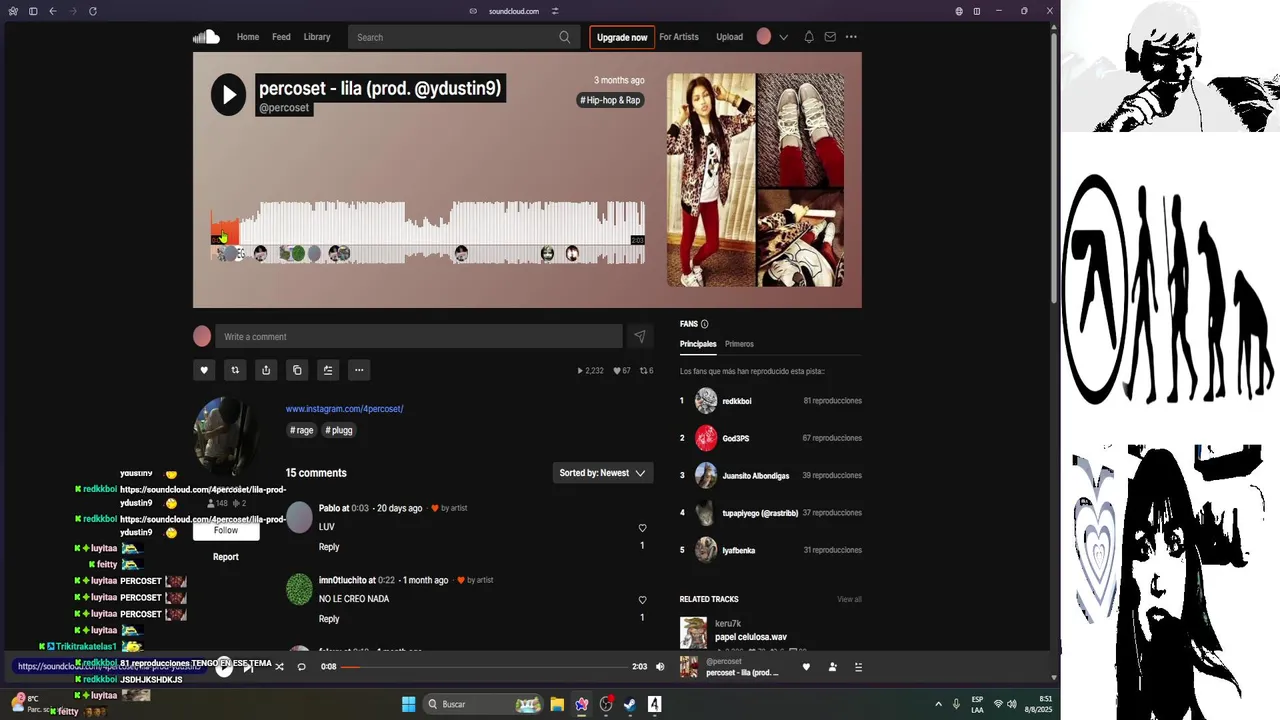Open the track artwork image

click(x=755, y=180)
